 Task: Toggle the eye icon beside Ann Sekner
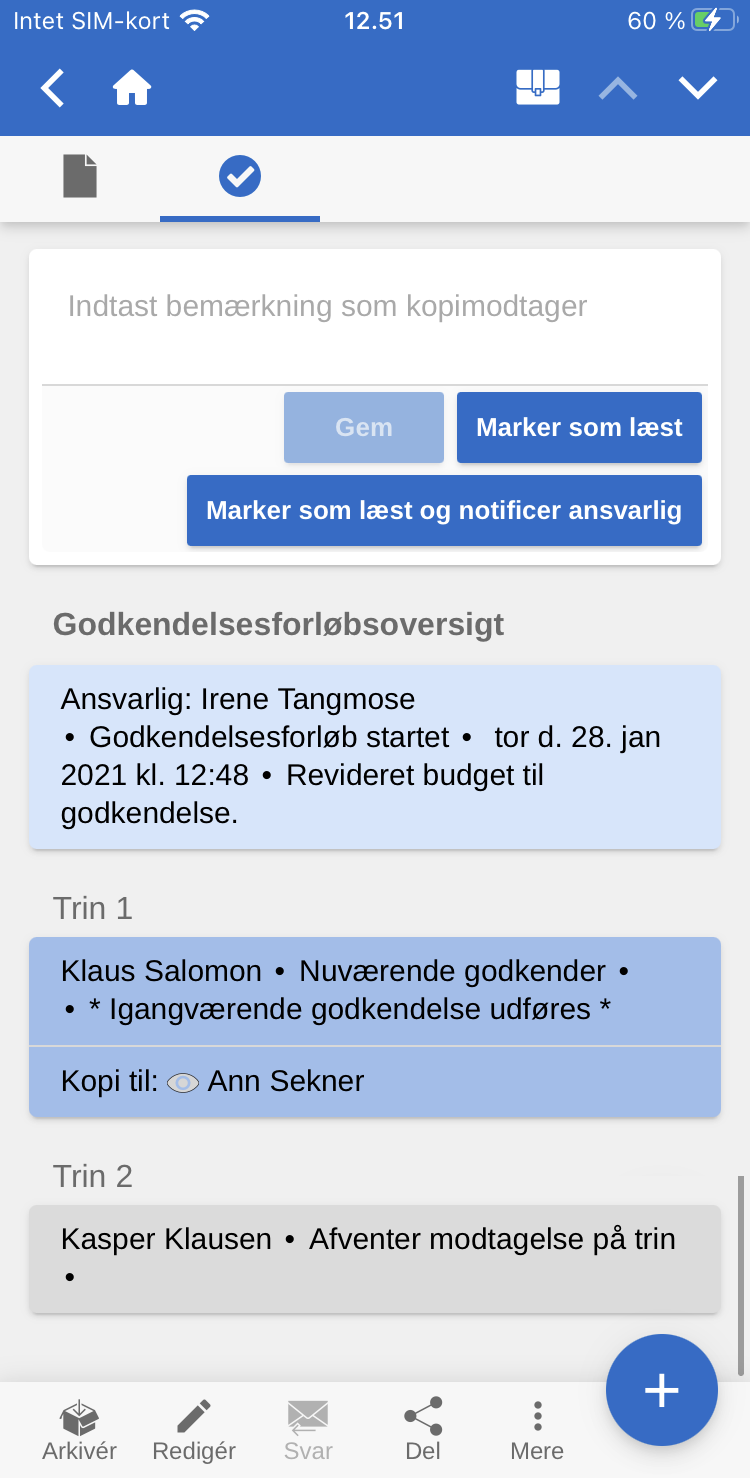click(183, 1082)
